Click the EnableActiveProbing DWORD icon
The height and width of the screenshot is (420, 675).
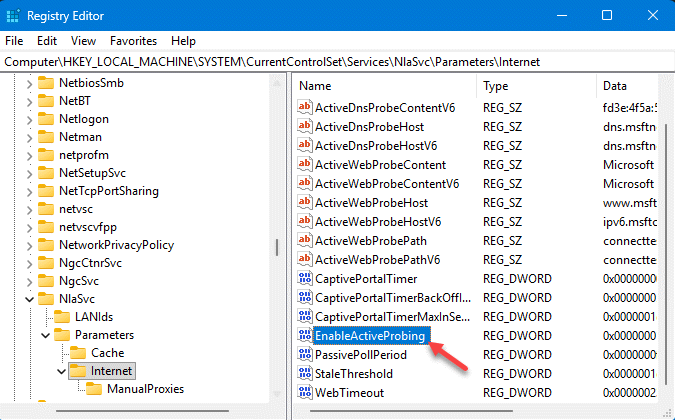(x=304, y=335)
